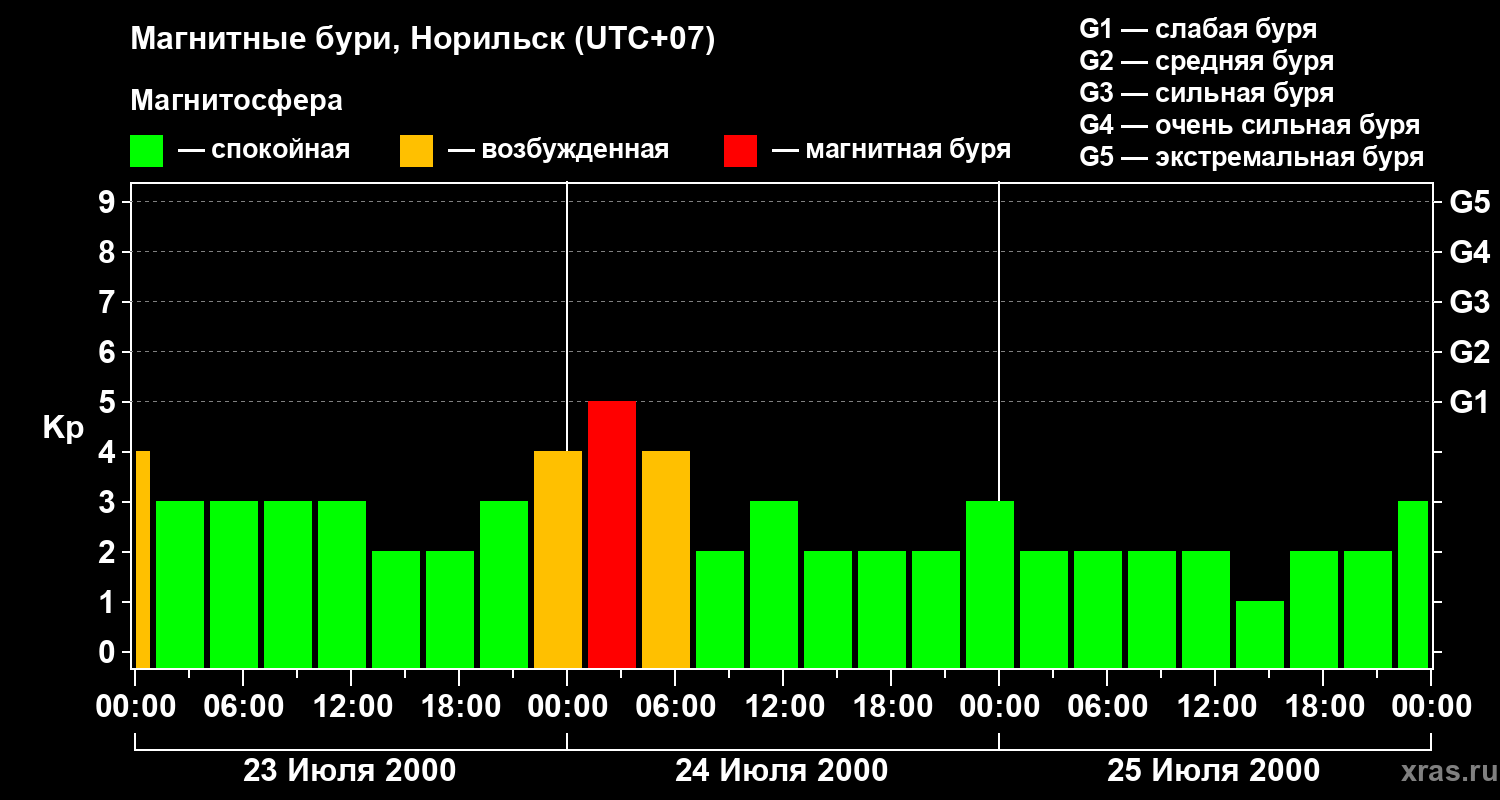Click the y-axis value 0

tap(109, 652)
